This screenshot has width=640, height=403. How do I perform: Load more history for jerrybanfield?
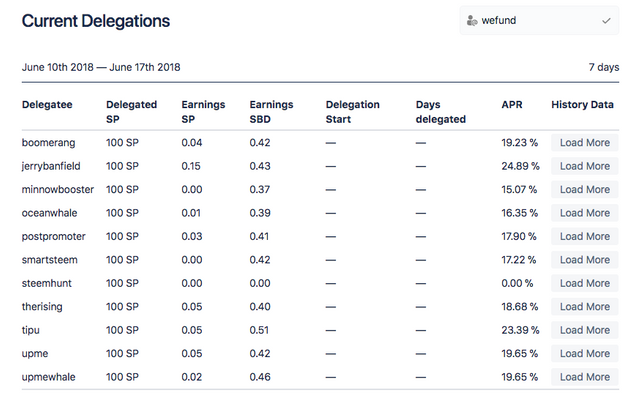584,166
